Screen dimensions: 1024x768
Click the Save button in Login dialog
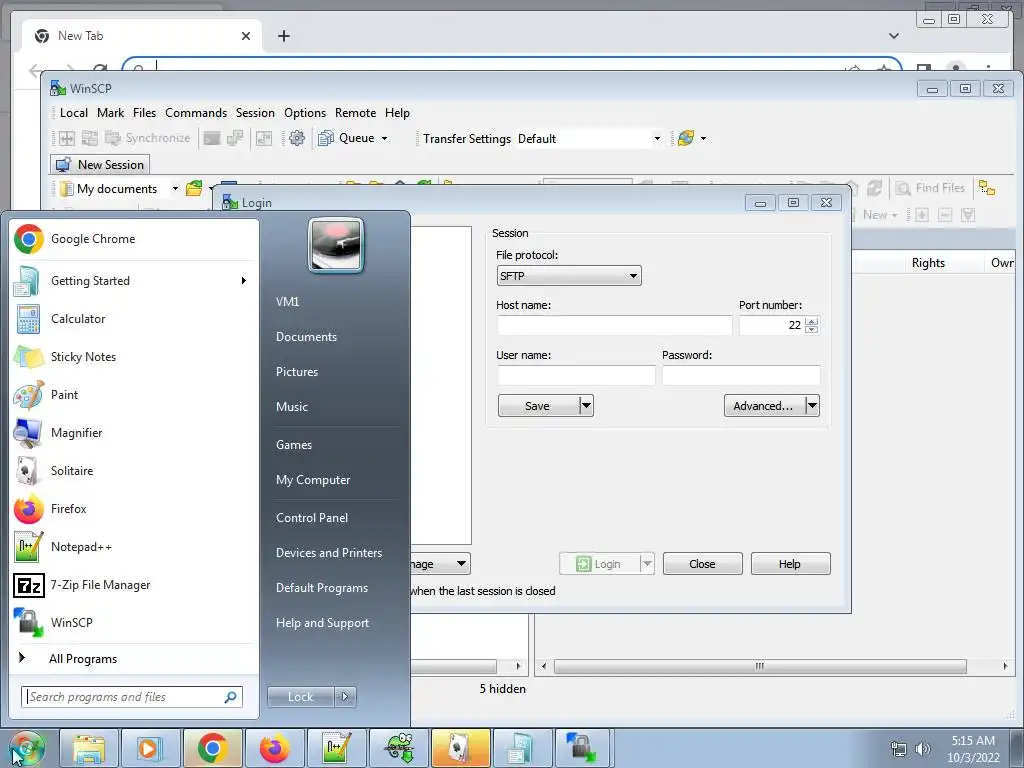537,406
